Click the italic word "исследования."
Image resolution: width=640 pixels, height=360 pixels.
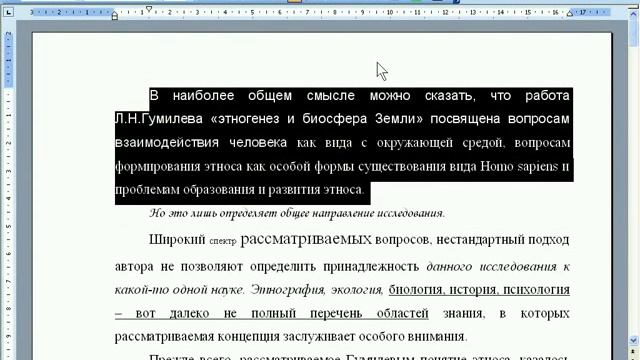point(411,213)
